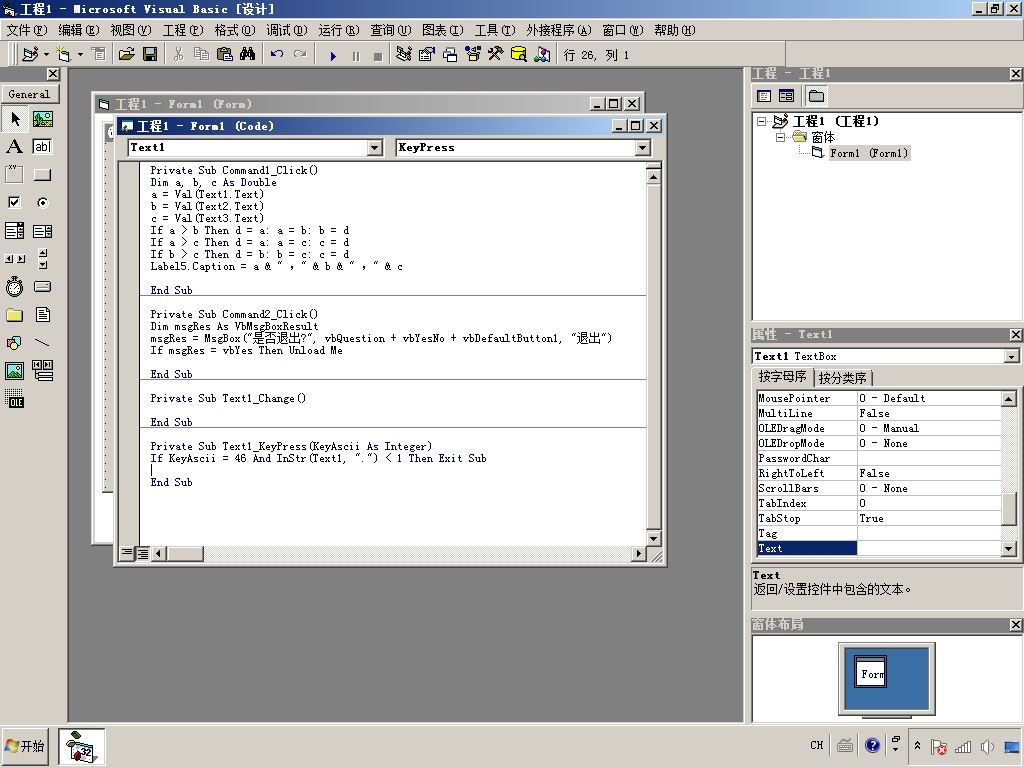This screenshot has height=768, width=1024.
Task: Click the Add Standard EXE Project toolbar icon
Action: [30, 55]
